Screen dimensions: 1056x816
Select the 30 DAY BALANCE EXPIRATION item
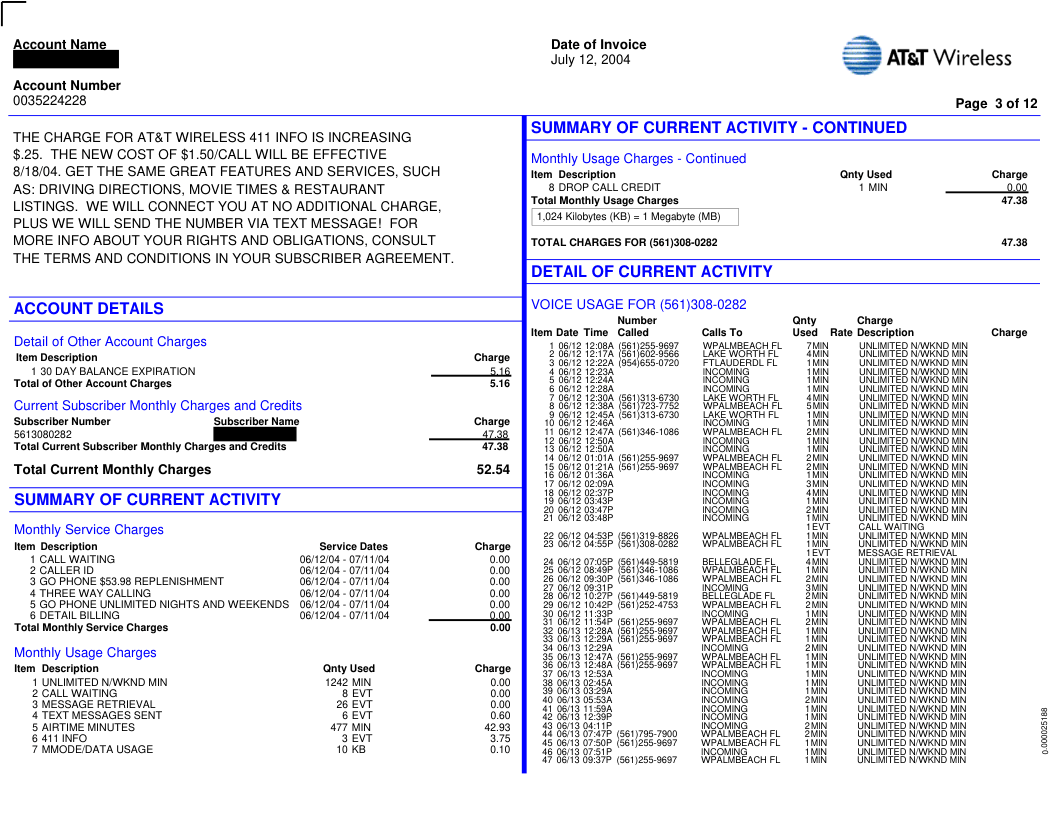(x=112, y=372)
